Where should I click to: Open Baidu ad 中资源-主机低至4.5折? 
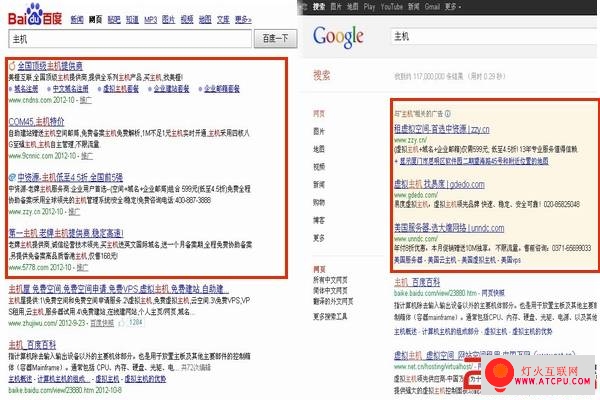(70, 177)
